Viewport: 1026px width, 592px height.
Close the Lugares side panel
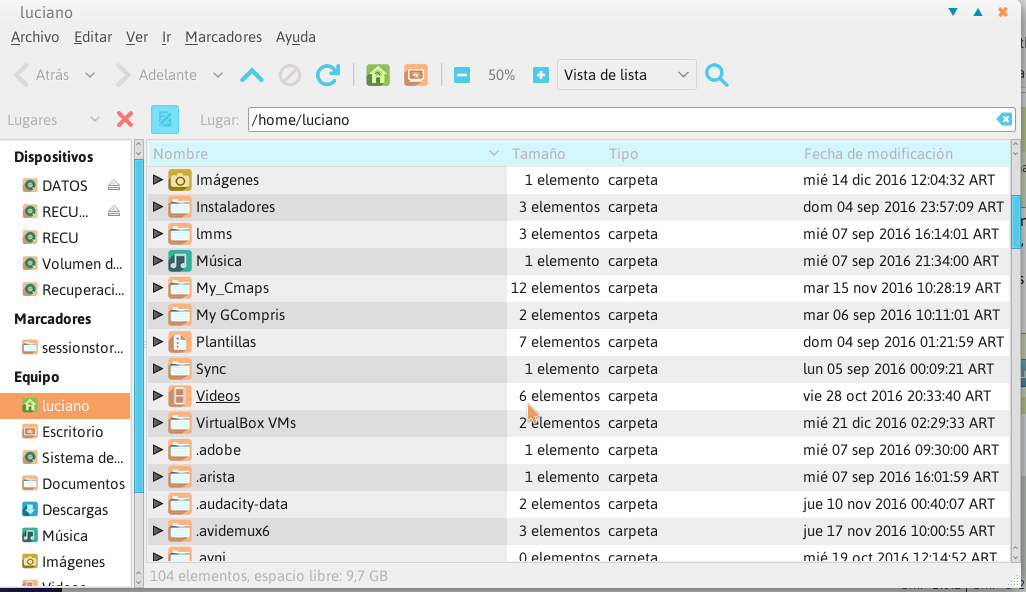[125, 120]
